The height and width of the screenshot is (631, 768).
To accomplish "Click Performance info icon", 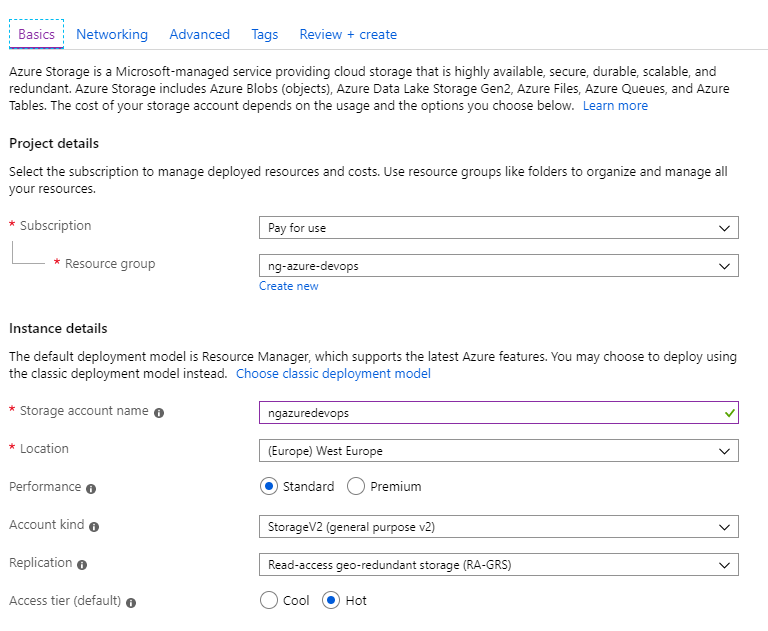I will [91, 489].
